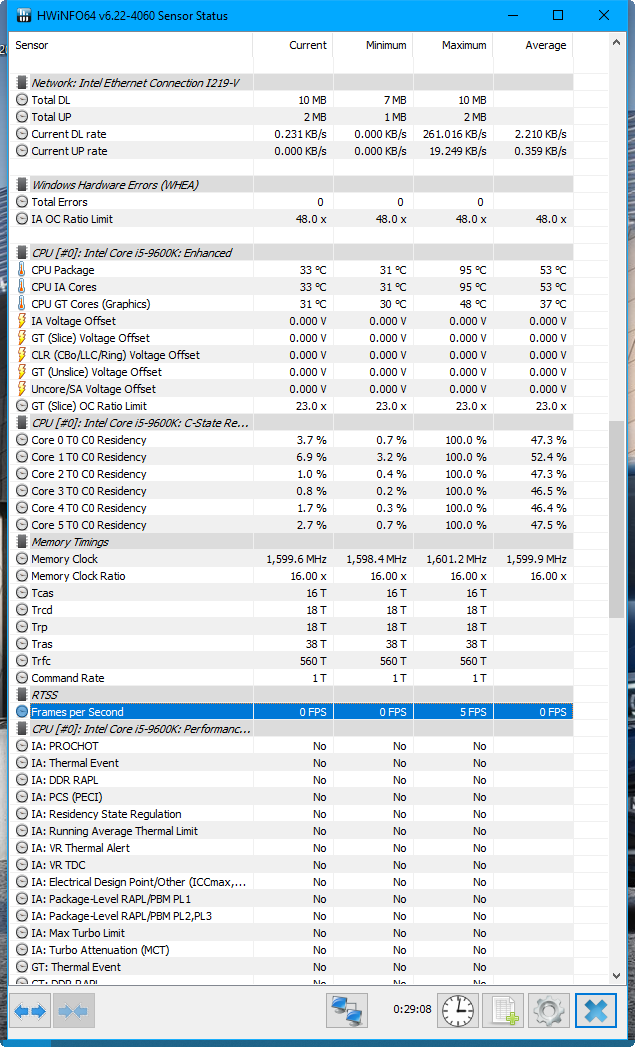Click chip icon of Memory Timings group
This screenshot has width=635, height=1047.
point(22,542)
